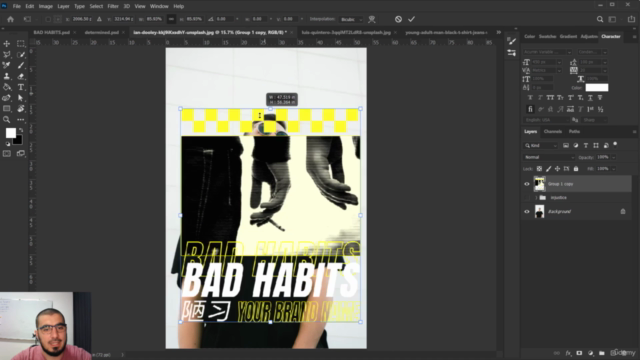Expand the injustice group folder
Screen dimensions: 640x360
click(536, 198)
